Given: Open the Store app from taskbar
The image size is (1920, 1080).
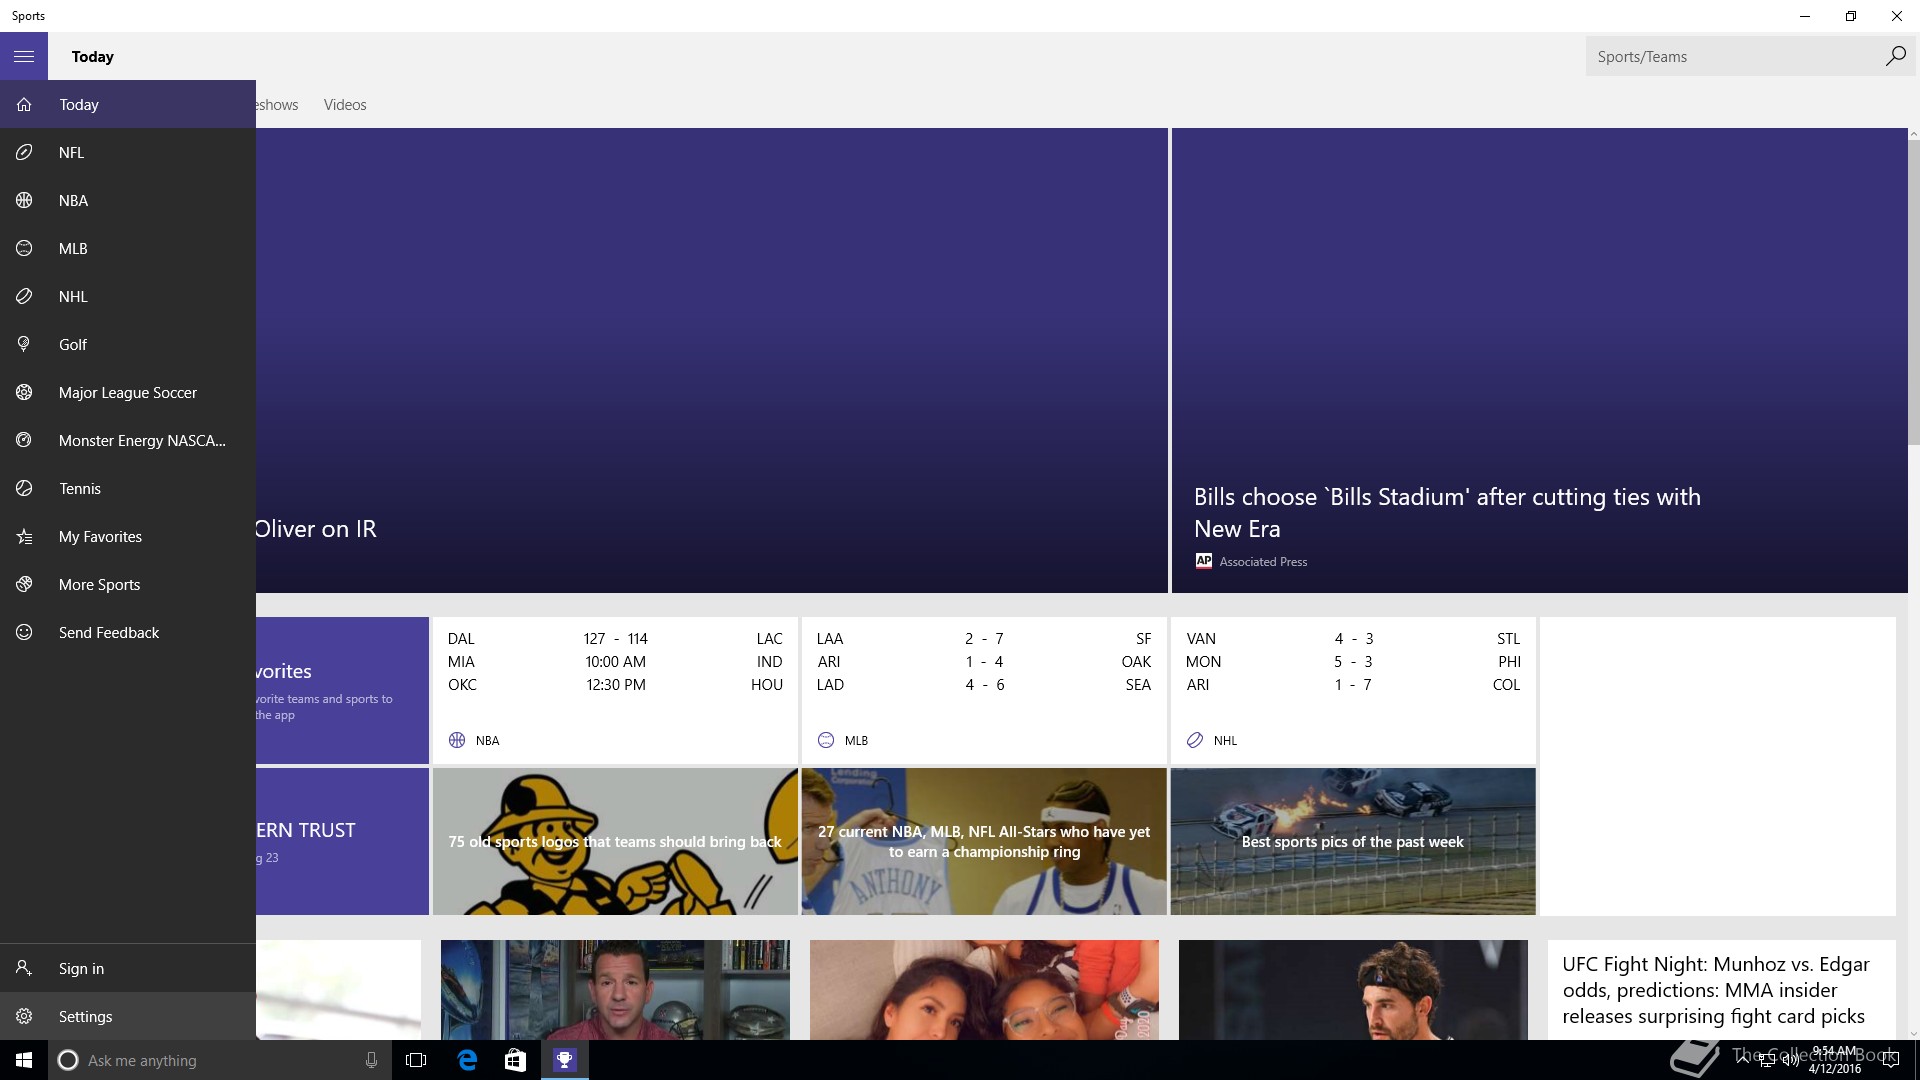Looking at the screenshot, I should tap(515, 1060).
